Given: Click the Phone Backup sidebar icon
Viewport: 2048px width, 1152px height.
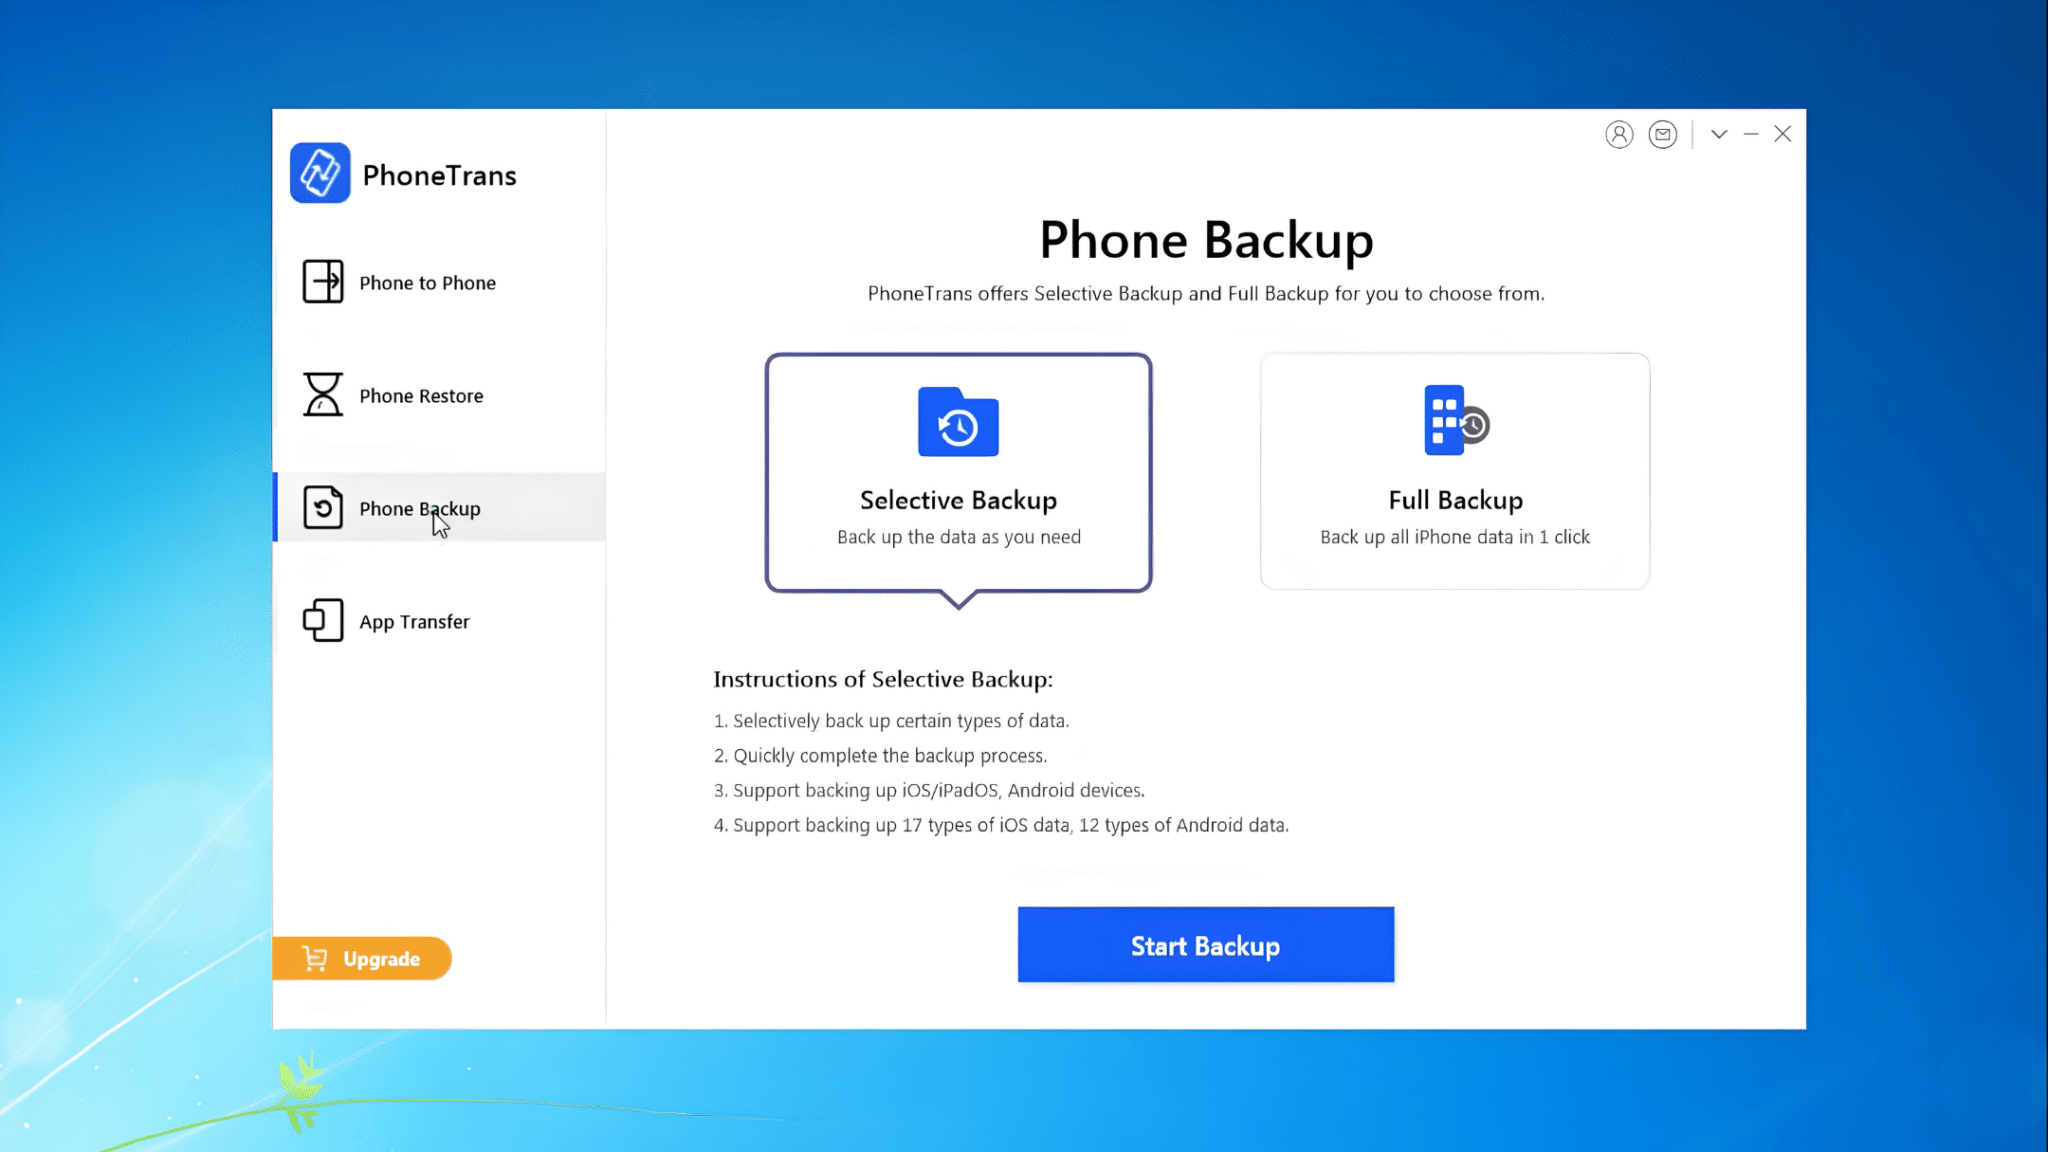Looking at the screenshot, I should 323,507.
